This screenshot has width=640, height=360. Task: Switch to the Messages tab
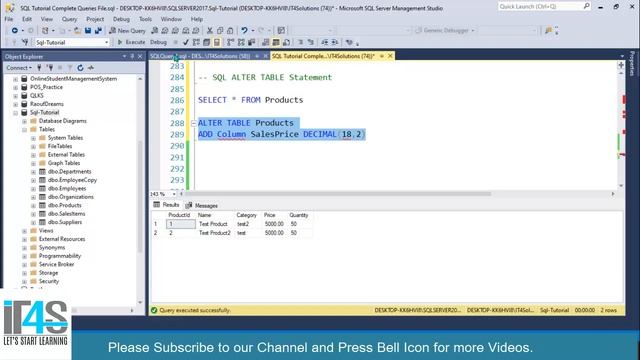point(202,205)
